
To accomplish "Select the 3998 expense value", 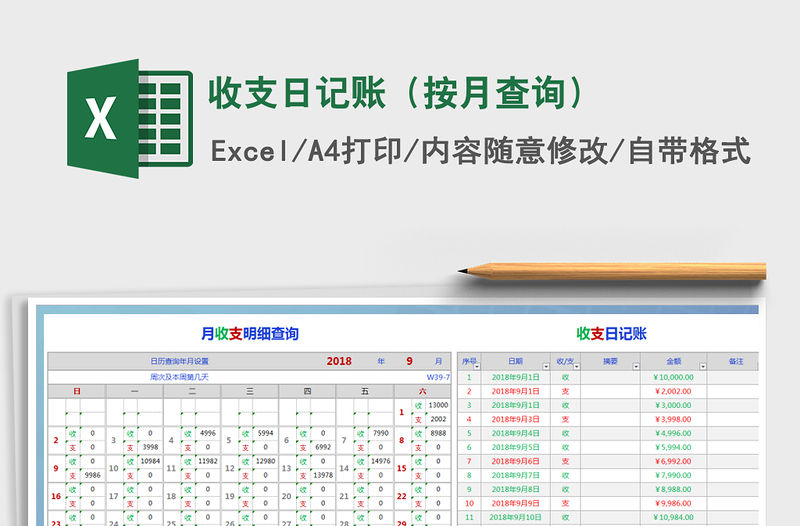I will point(150,447).
